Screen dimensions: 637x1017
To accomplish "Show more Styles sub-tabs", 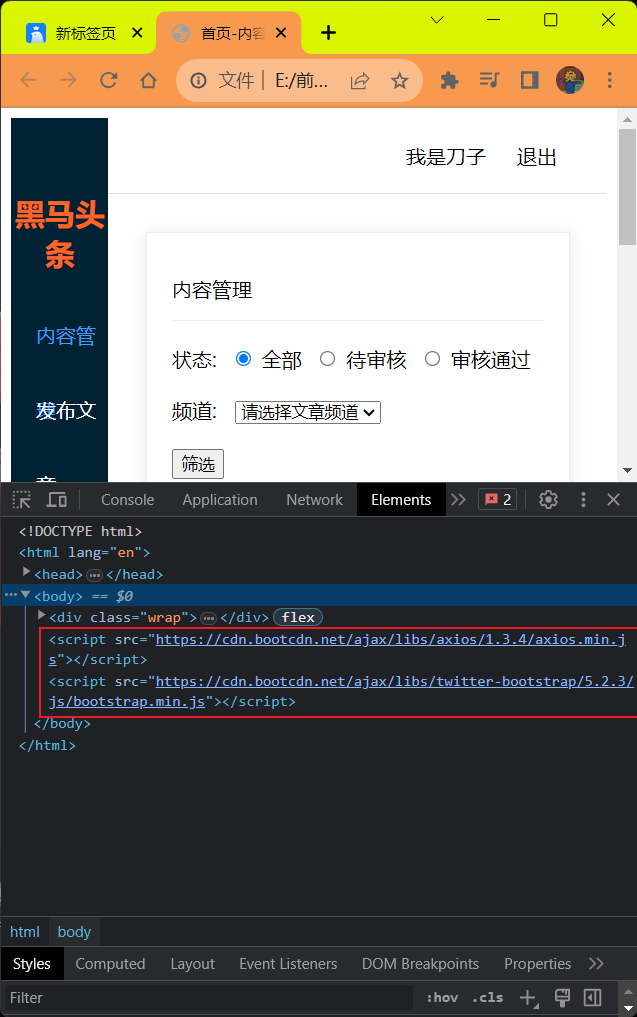I will click(x=597, y=964).
